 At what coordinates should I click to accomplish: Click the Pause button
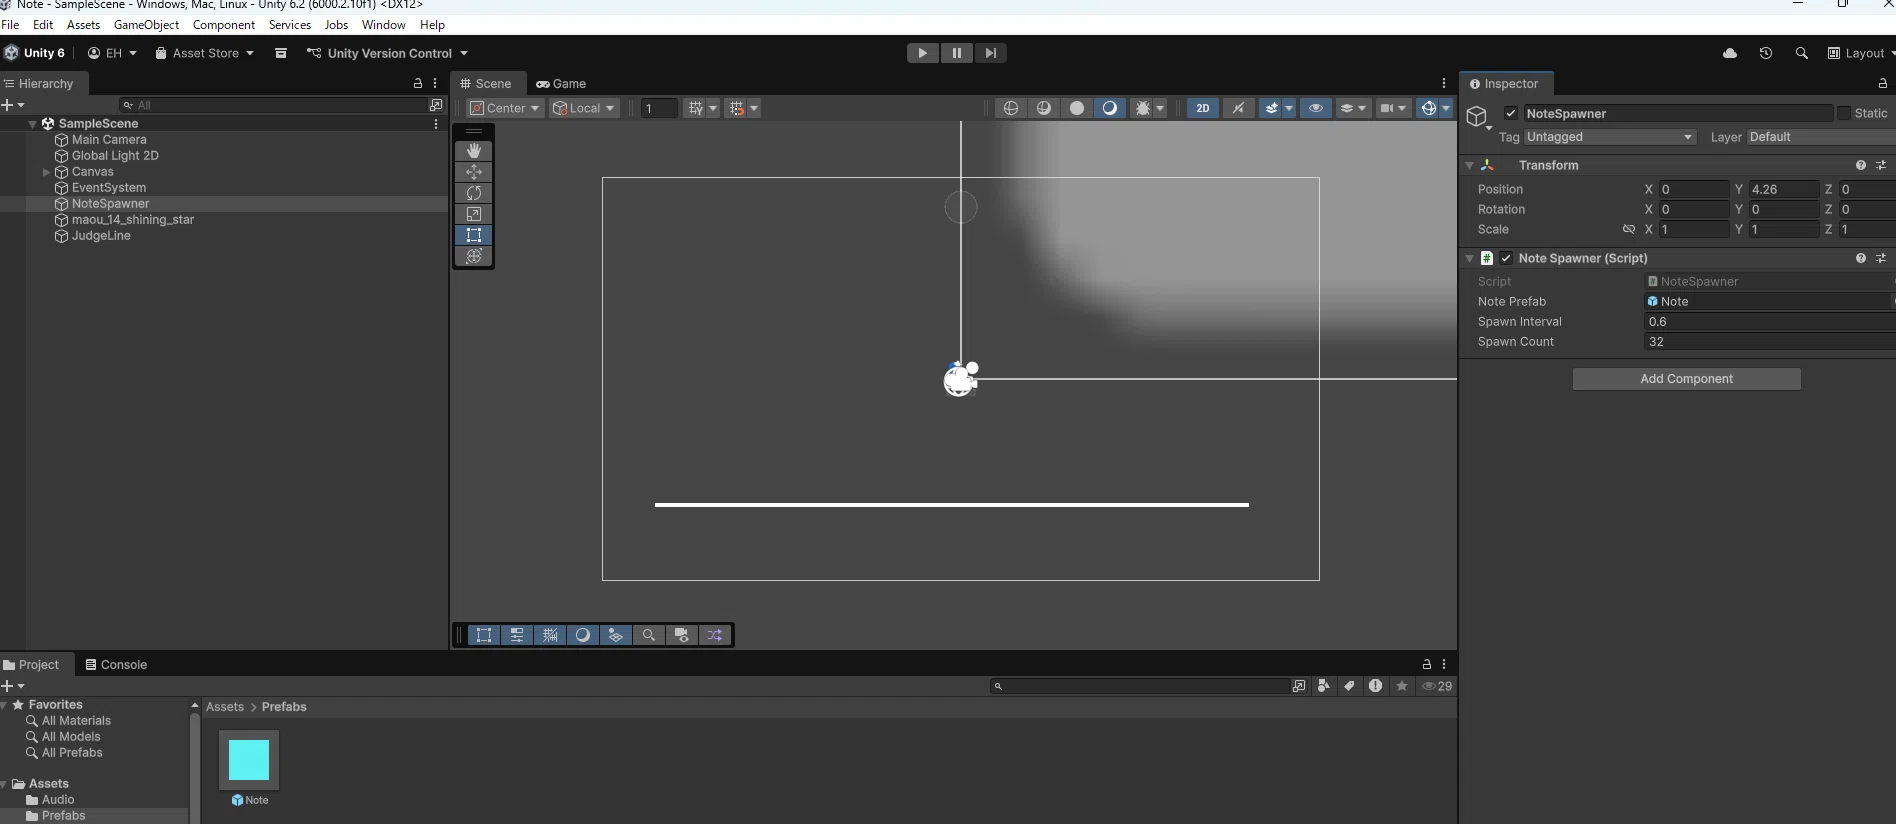coord(956,53)
